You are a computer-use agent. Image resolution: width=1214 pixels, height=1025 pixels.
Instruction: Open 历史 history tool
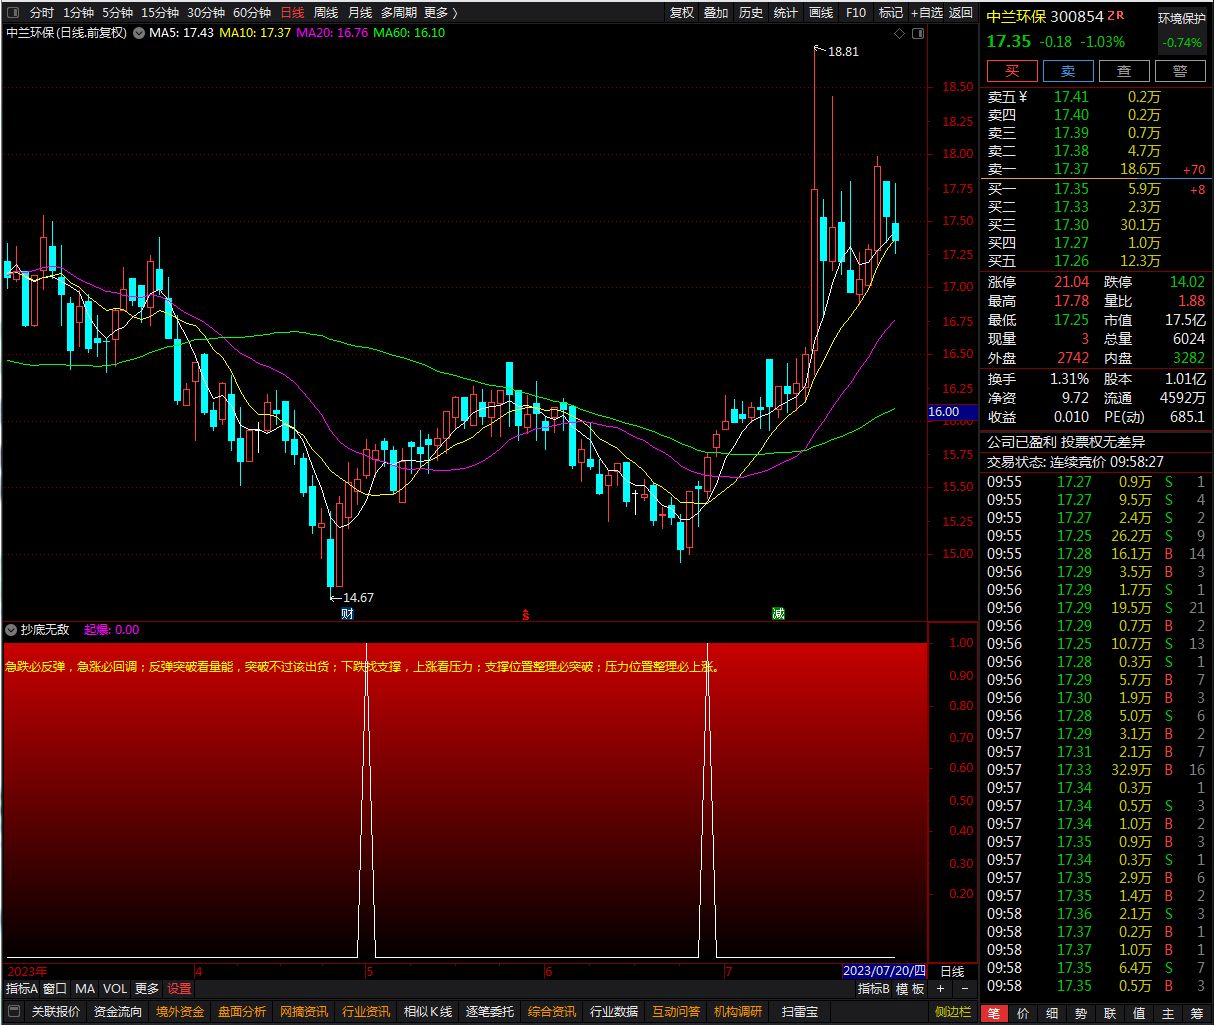tap(751, 12)
